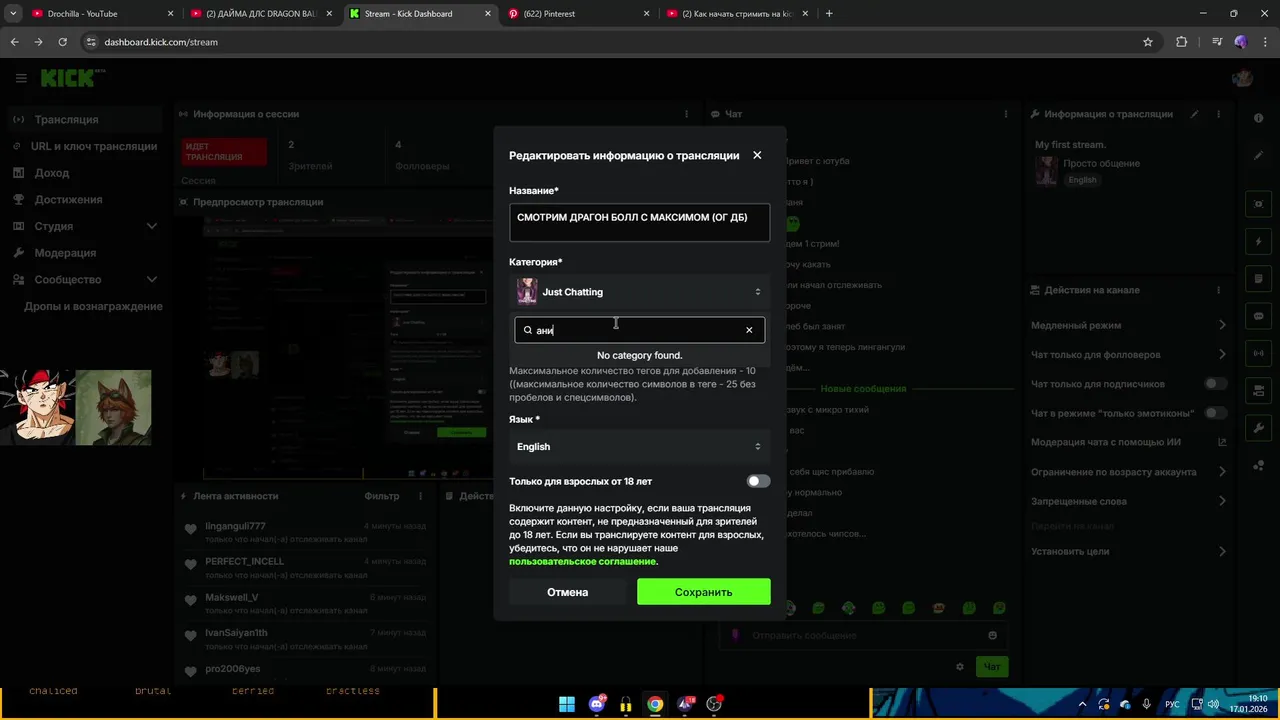Image resolution: width=1280 pixels, height=720 pixels.
Task: Click the volume icon in system tray
Action: (x=1214, y=704)
